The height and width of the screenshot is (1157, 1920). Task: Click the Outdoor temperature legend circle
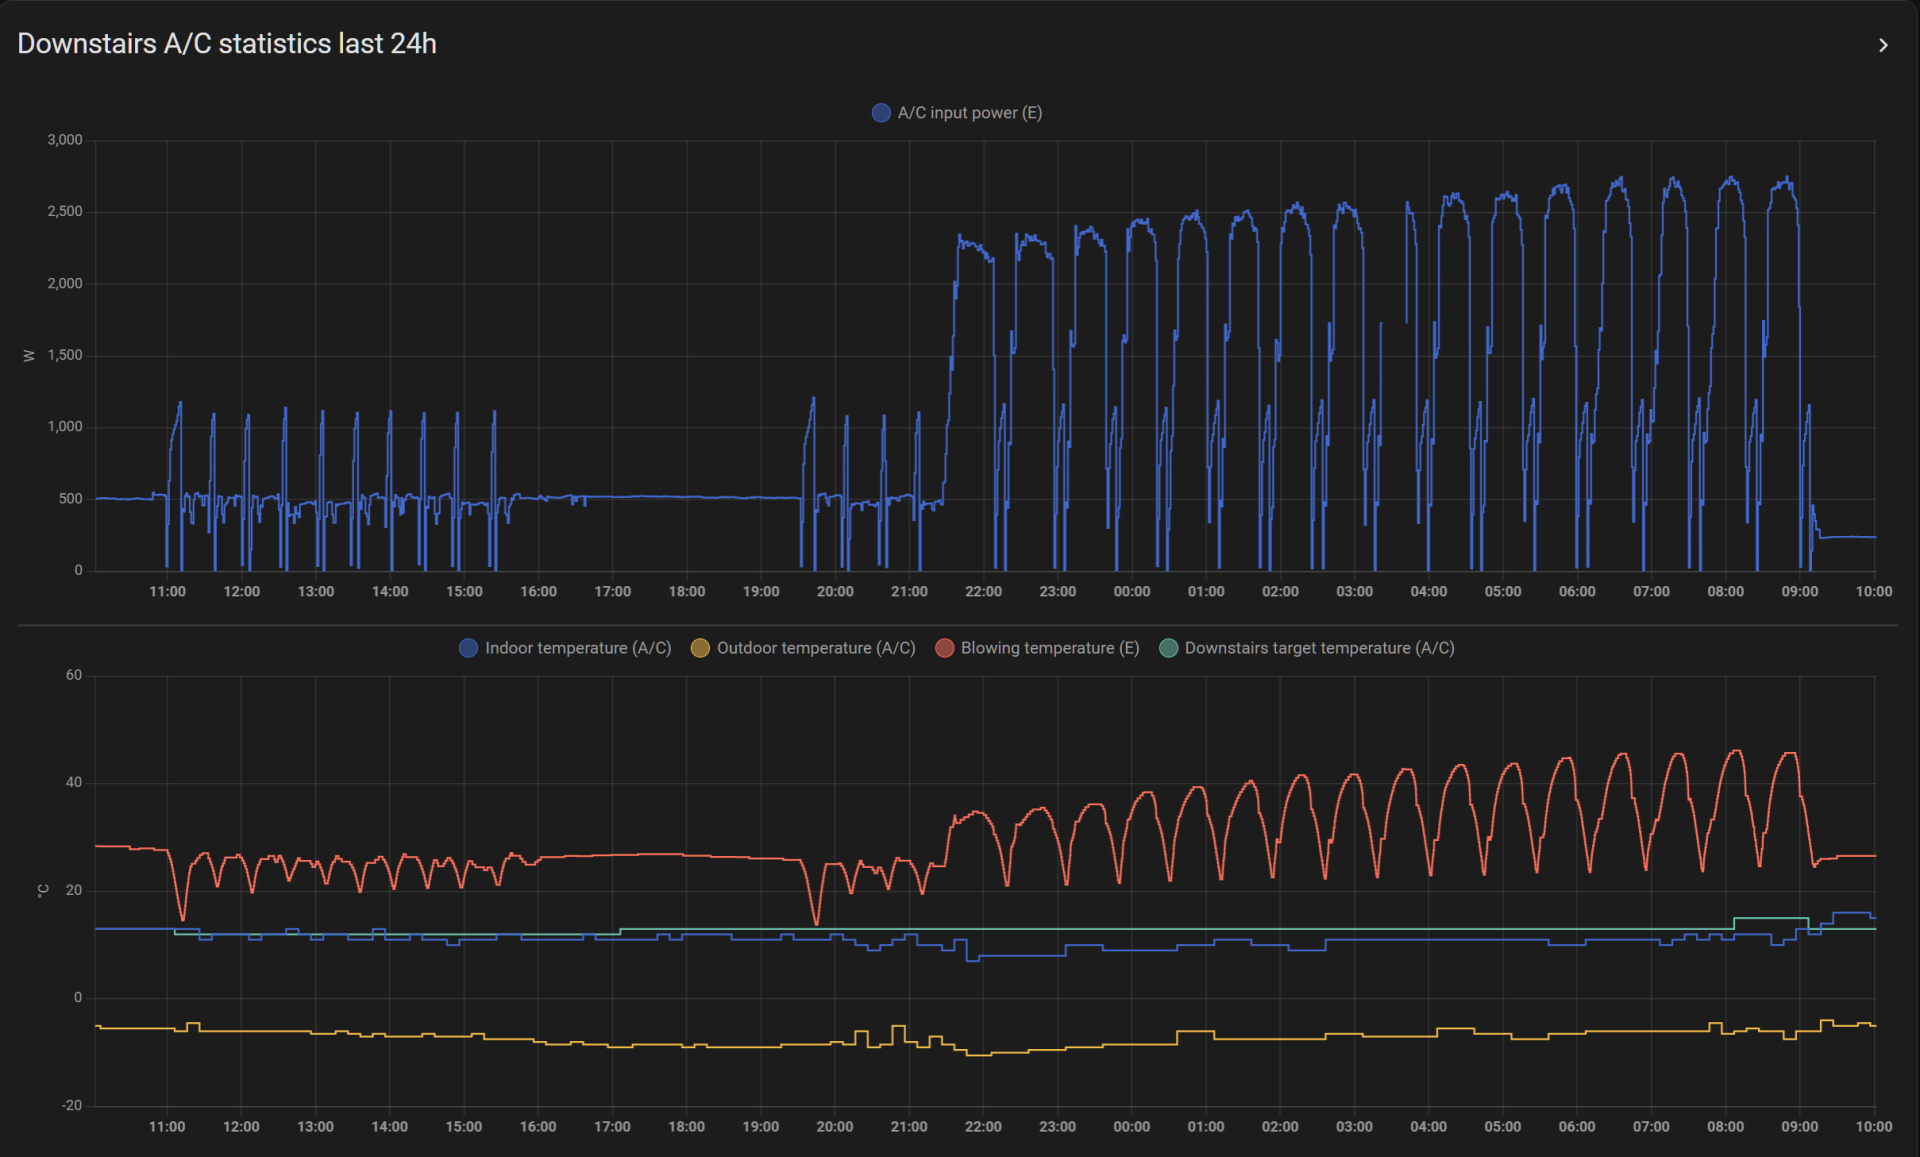700,648
